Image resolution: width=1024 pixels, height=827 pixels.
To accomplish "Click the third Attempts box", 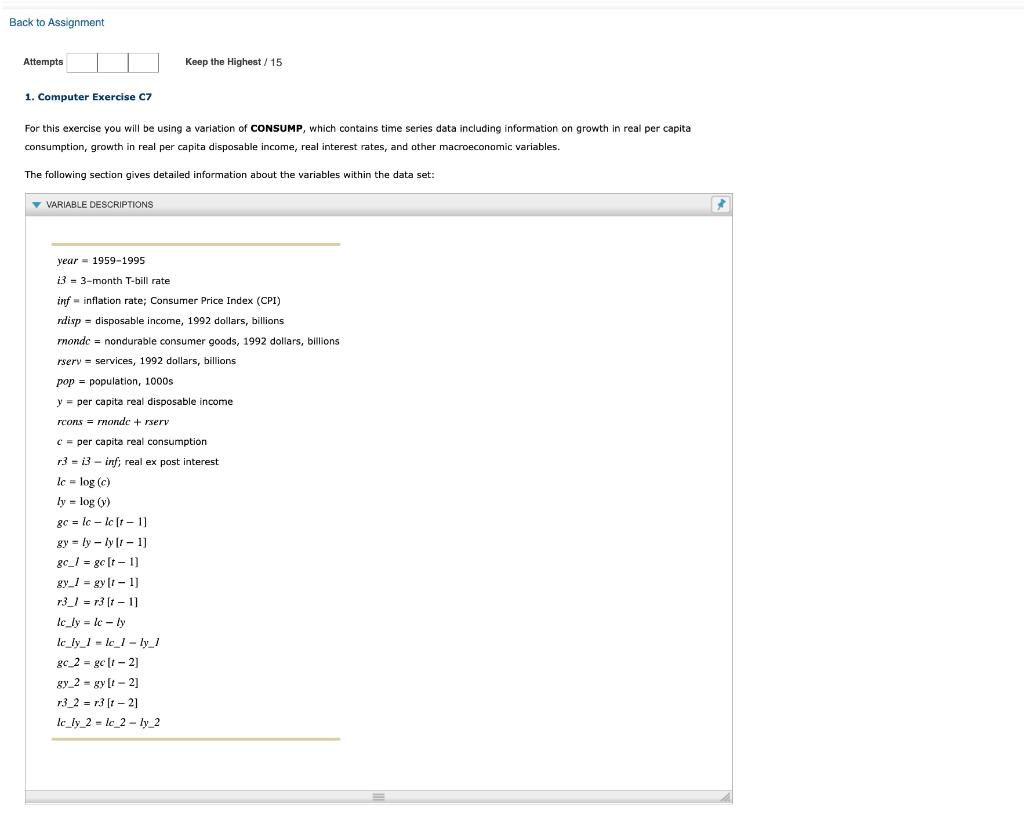I will (x=144, y=62).
